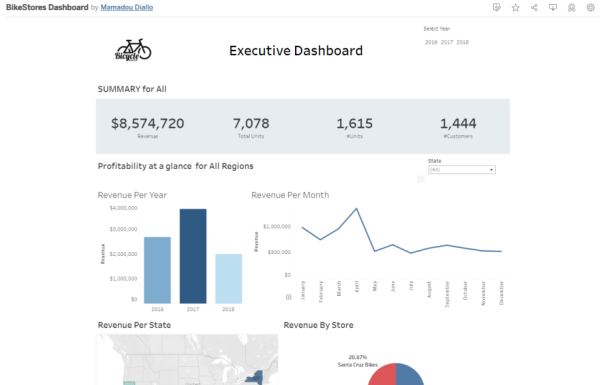Favorite the dashboard with the star icon
The width and height of the screenshot is (600, 385).
coord(515,7)
